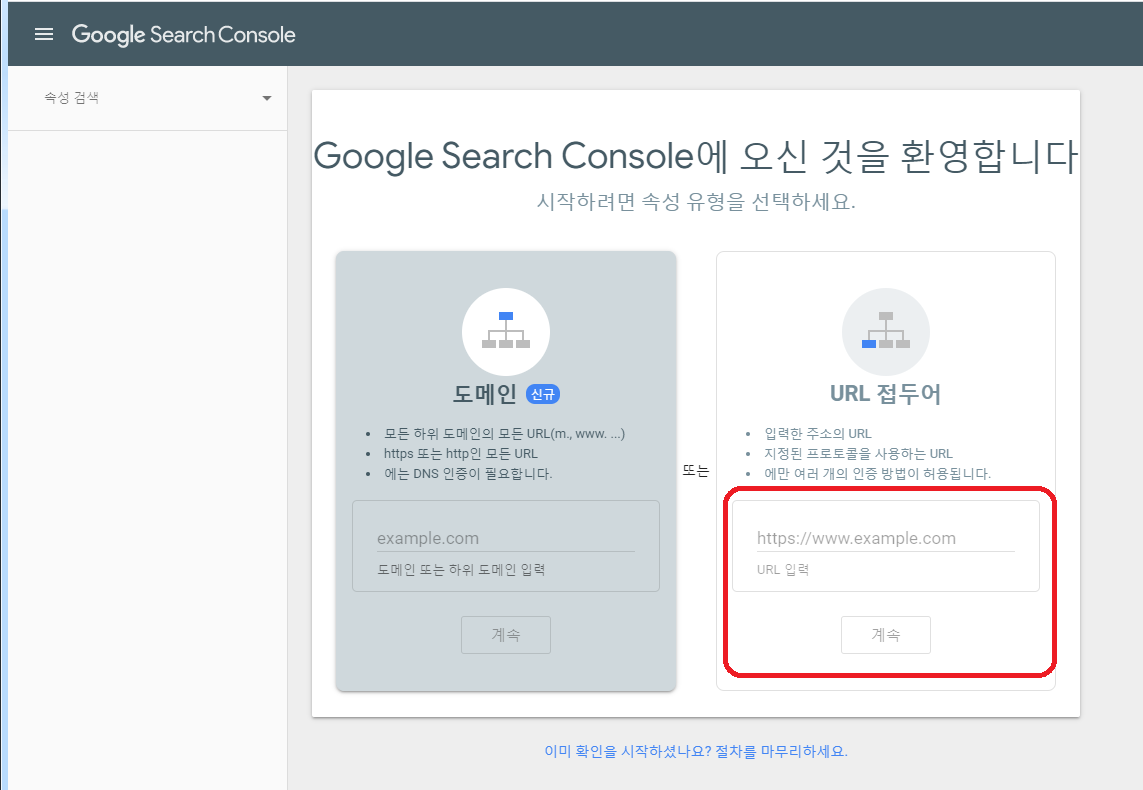The width and height of the screenshot is (1143, 790).
Task: Click text 지정된 프로토콜을 사용하는 URL
Action: [859, 453]
